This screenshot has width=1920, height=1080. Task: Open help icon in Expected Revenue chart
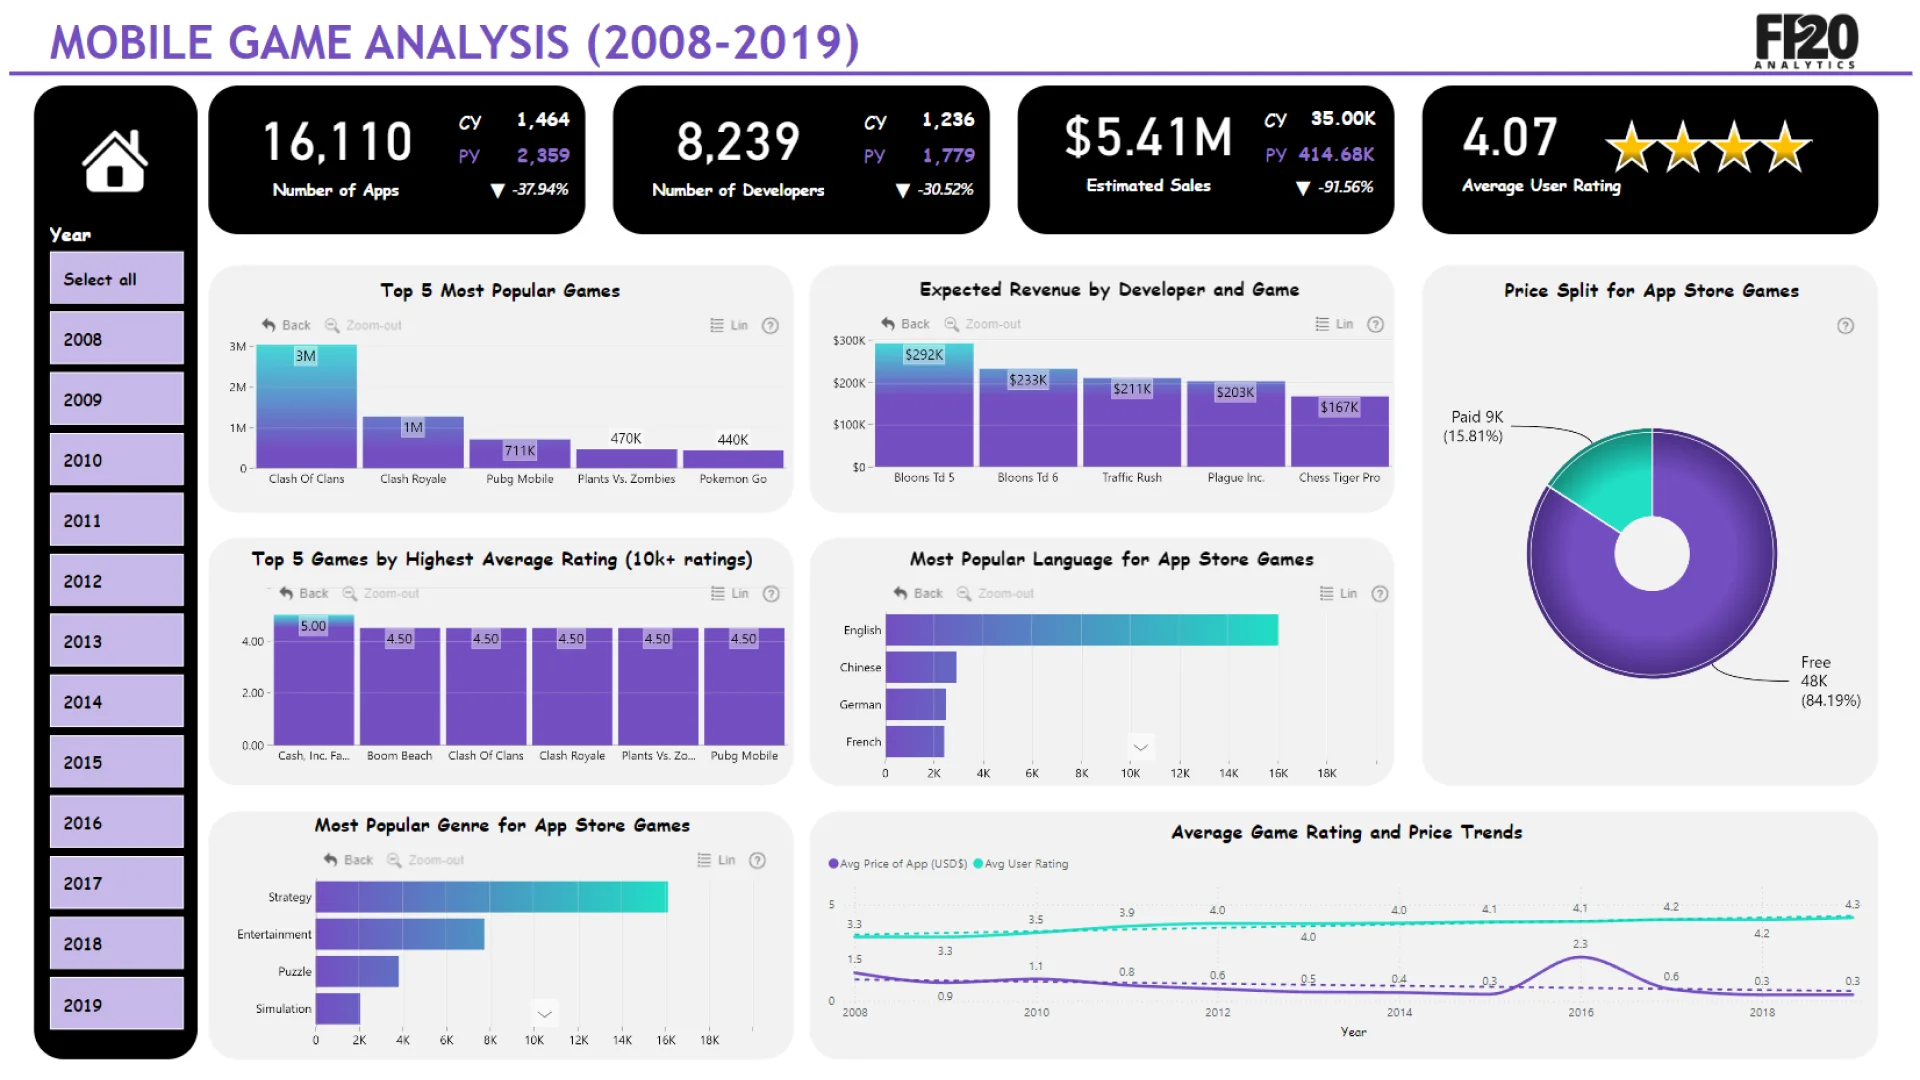pyautogui.click(x=1375, y=324)
